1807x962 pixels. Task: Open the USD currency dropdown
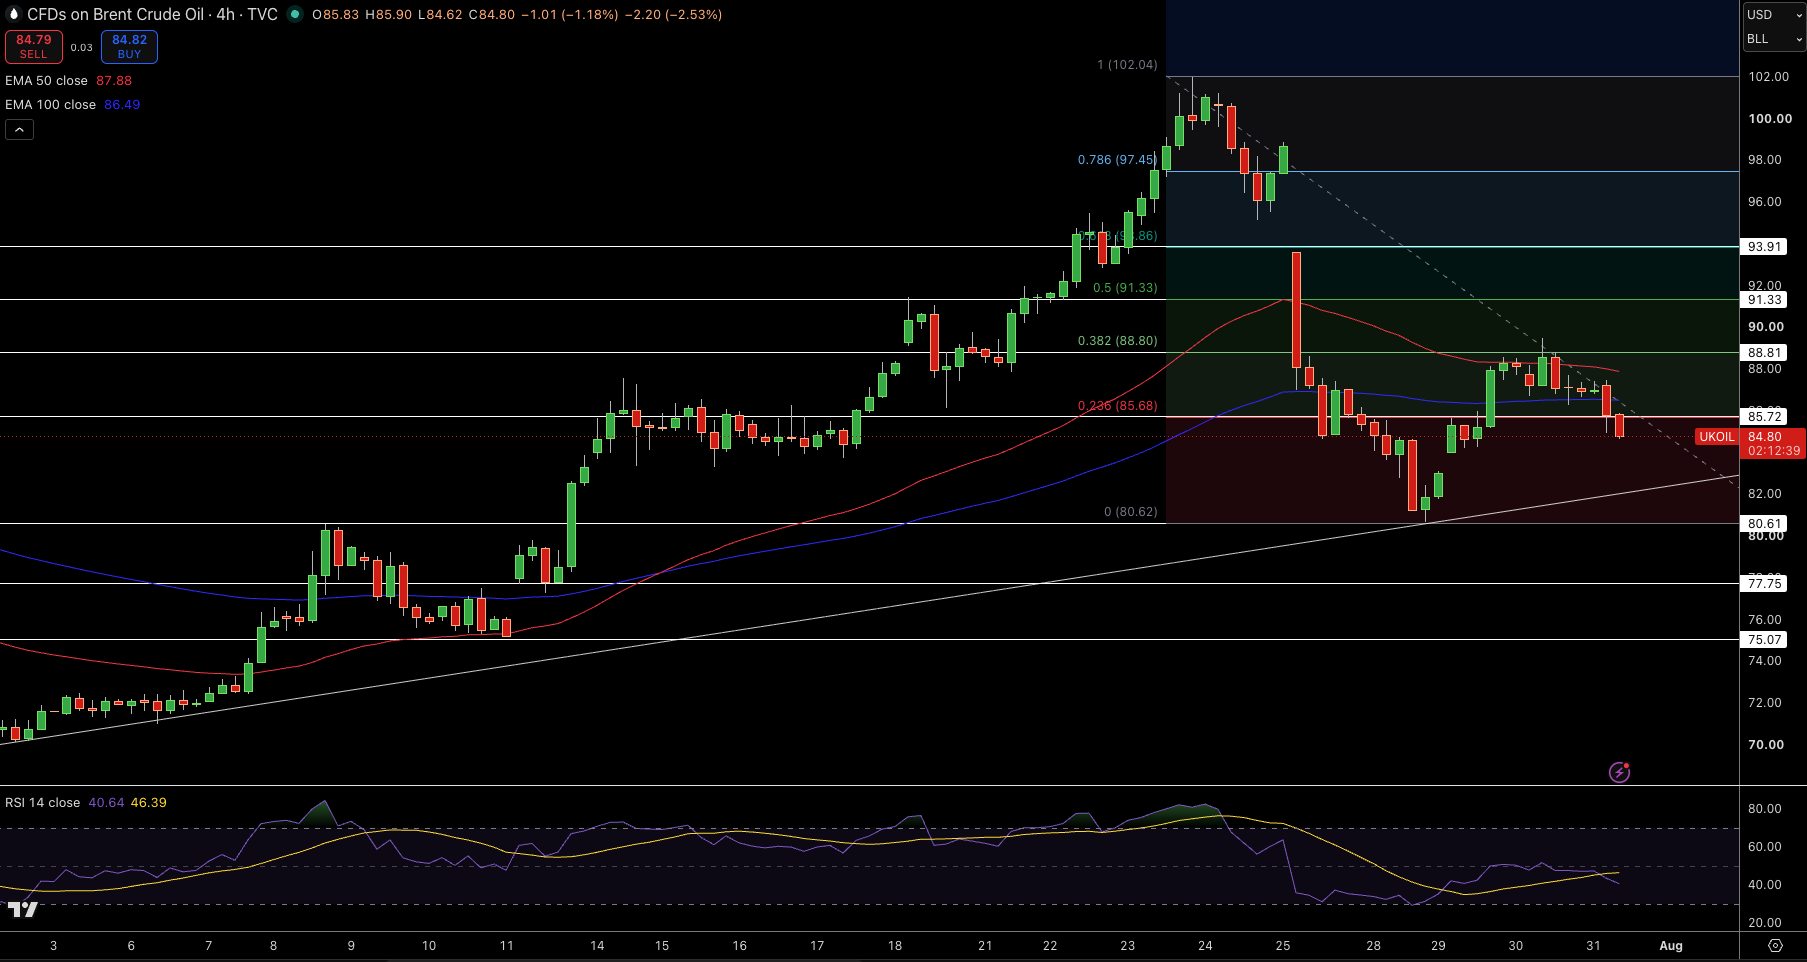(1775, 15)
